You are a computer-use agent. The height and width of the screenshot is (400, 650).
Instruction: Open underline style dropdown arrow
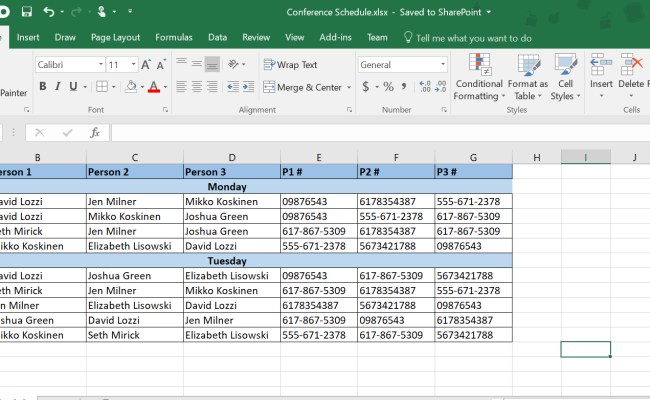[85, 87]
